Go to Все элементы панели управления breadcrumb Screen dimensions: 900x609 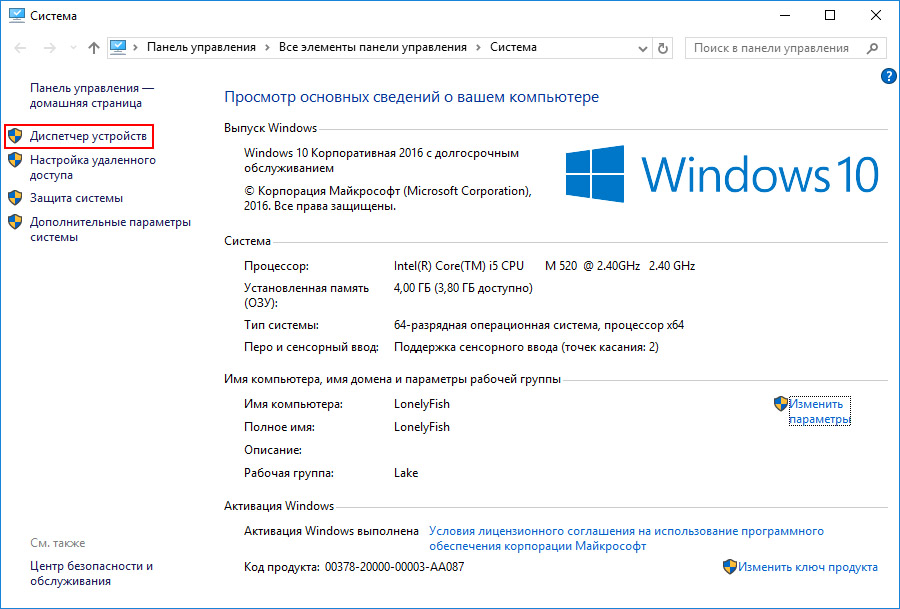click(373, 47)
